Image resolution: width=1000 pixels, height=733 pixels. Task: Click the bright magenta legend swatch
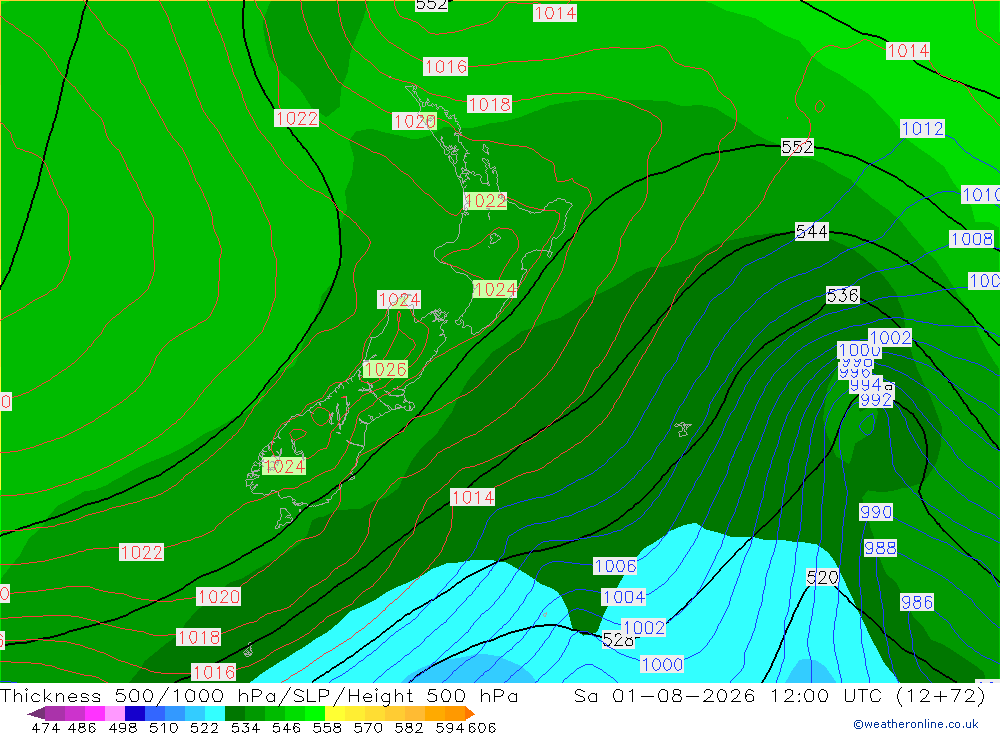tap(95, 713)
